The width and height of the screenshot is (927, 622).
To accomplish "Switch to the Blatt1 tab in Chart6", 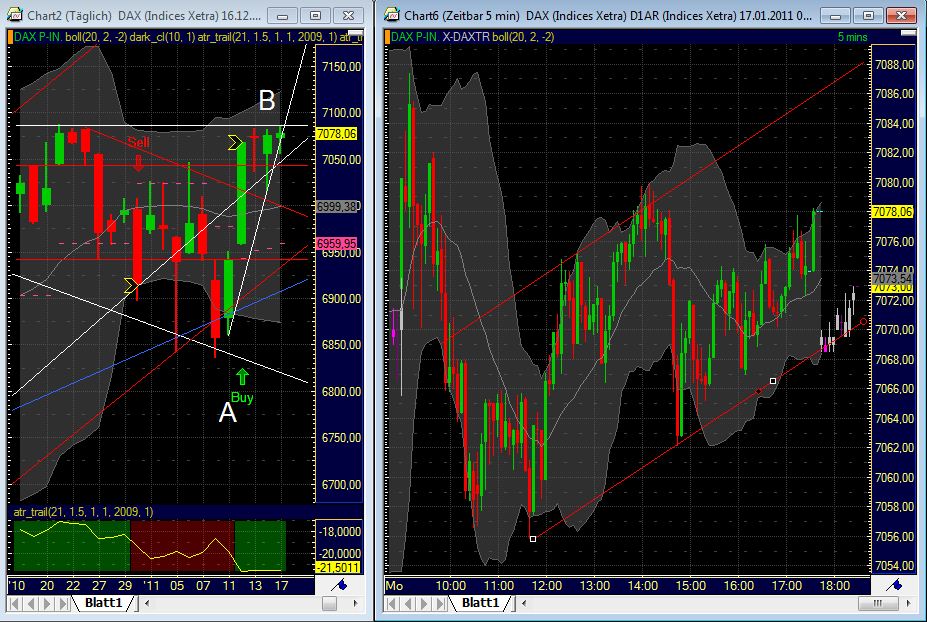I will (479, 603).
